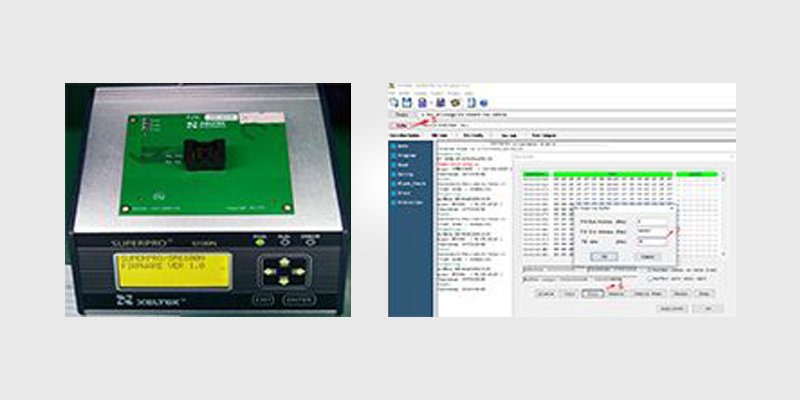This screenshot has width=800, height=400.
Task: Open the Buffer menu in menu bar
Action: (404, 93)
